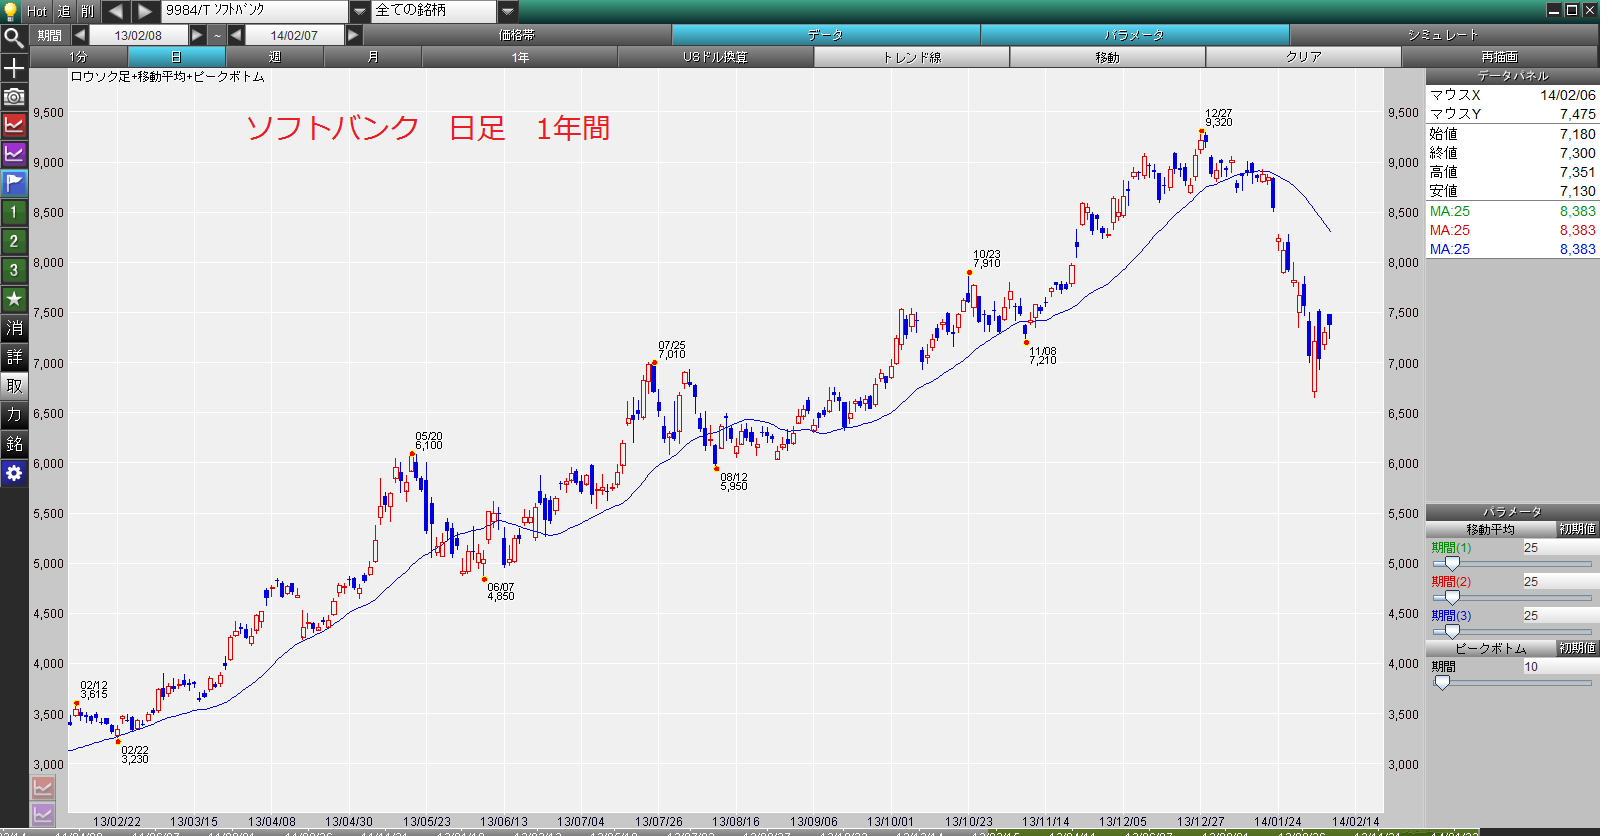
Task: Click the ピークボトム 期間 value field
Action: tap(1559, 667)
